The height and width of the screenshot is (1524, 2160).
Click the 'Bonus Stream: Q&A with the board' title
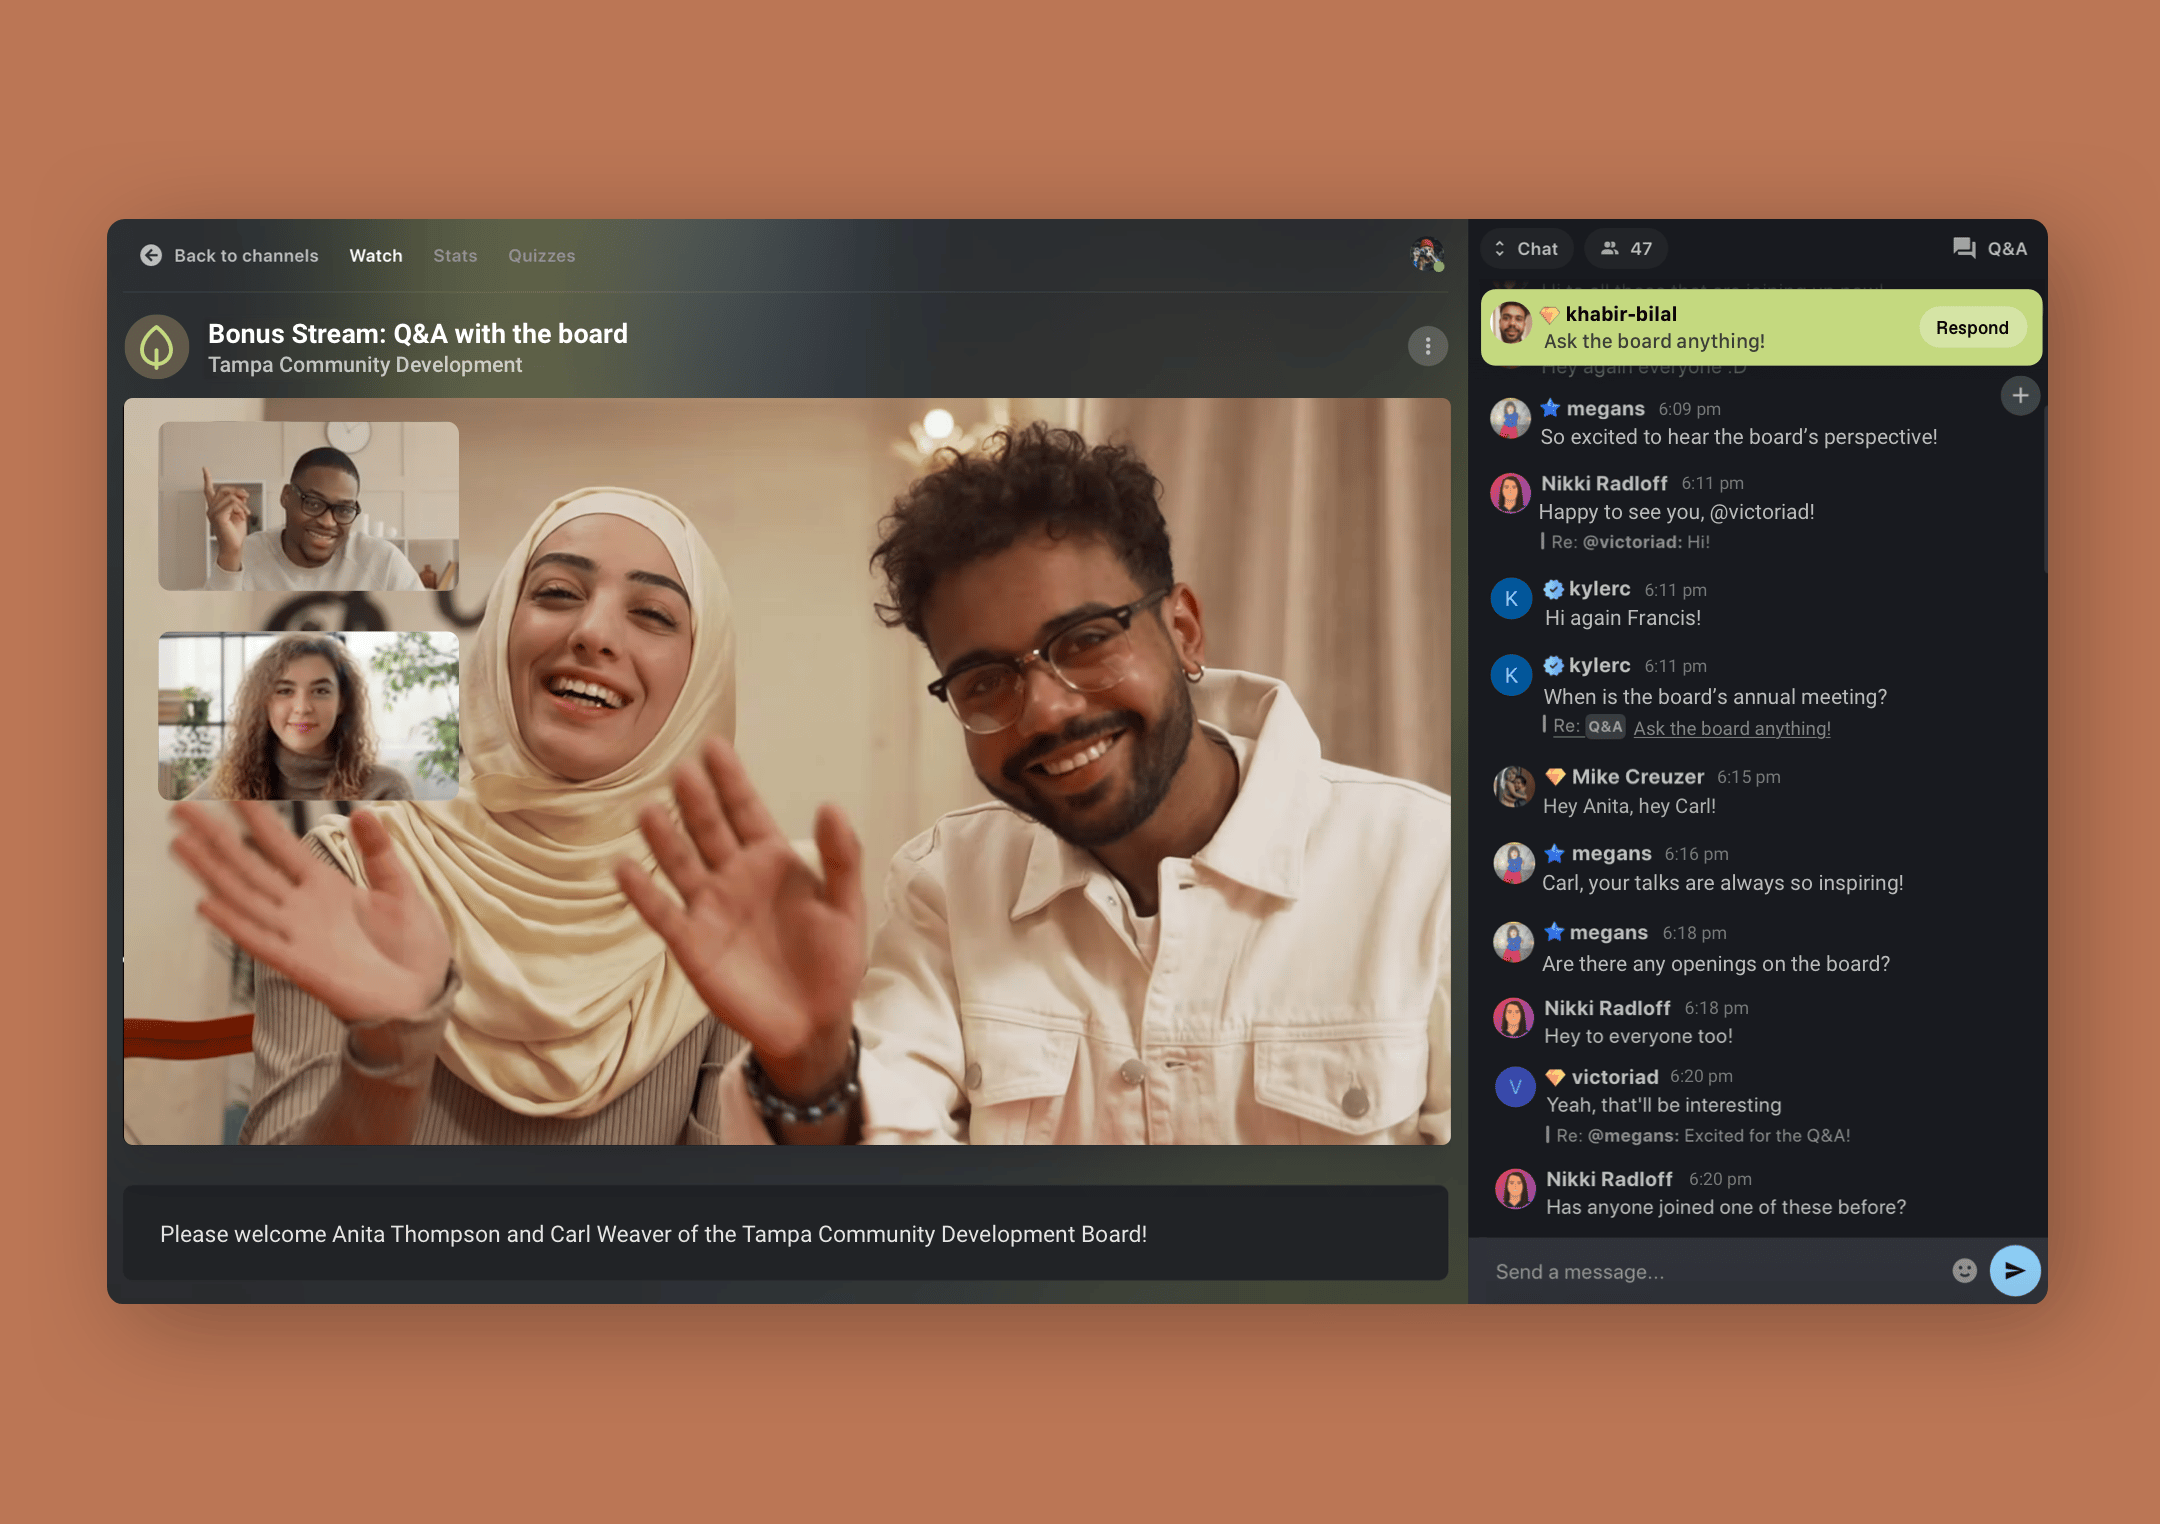pos(418,334)
